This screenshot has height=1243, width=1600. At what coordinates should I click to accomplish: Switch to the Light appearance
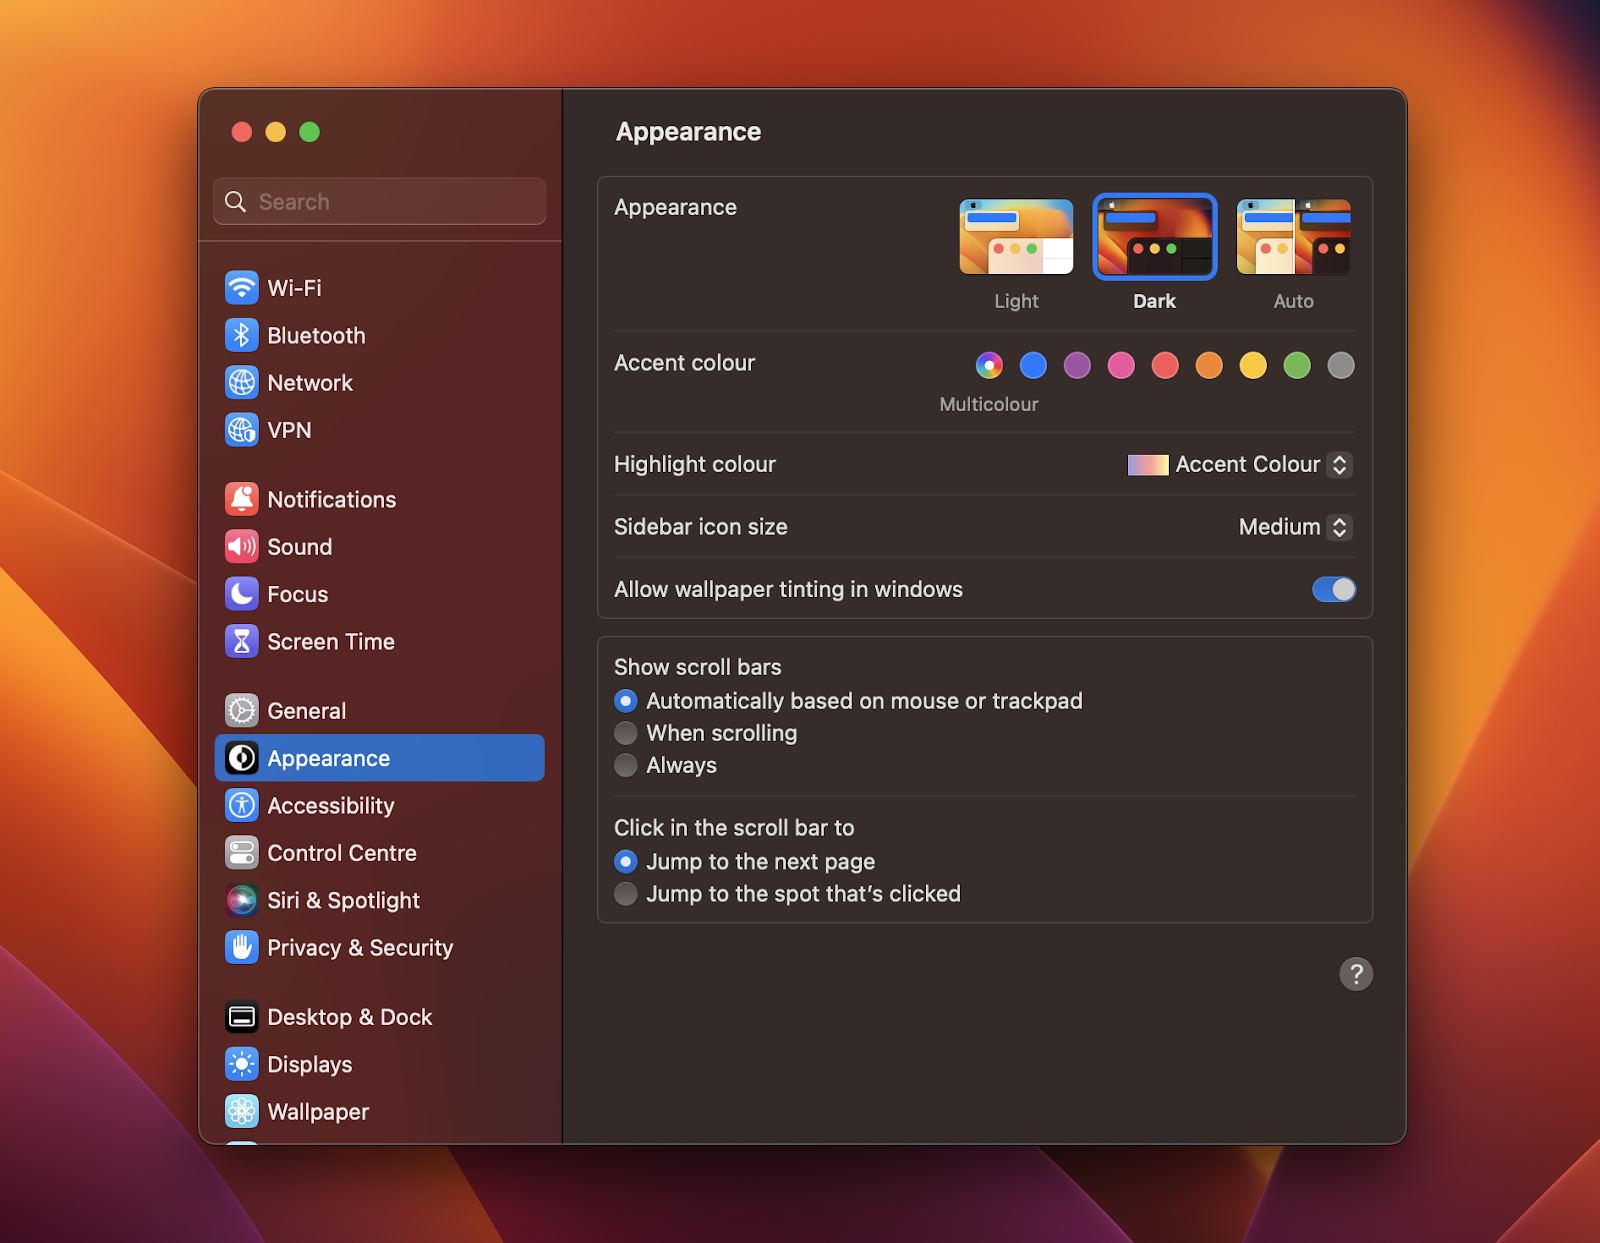pos(1016,237)
